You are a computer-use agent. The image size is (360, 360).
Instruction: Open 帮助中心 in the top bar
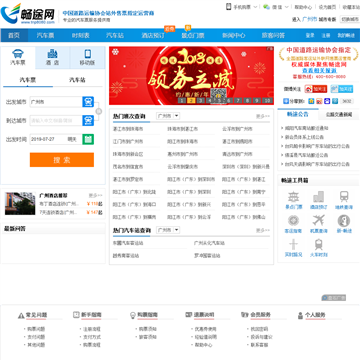(303, 7)
